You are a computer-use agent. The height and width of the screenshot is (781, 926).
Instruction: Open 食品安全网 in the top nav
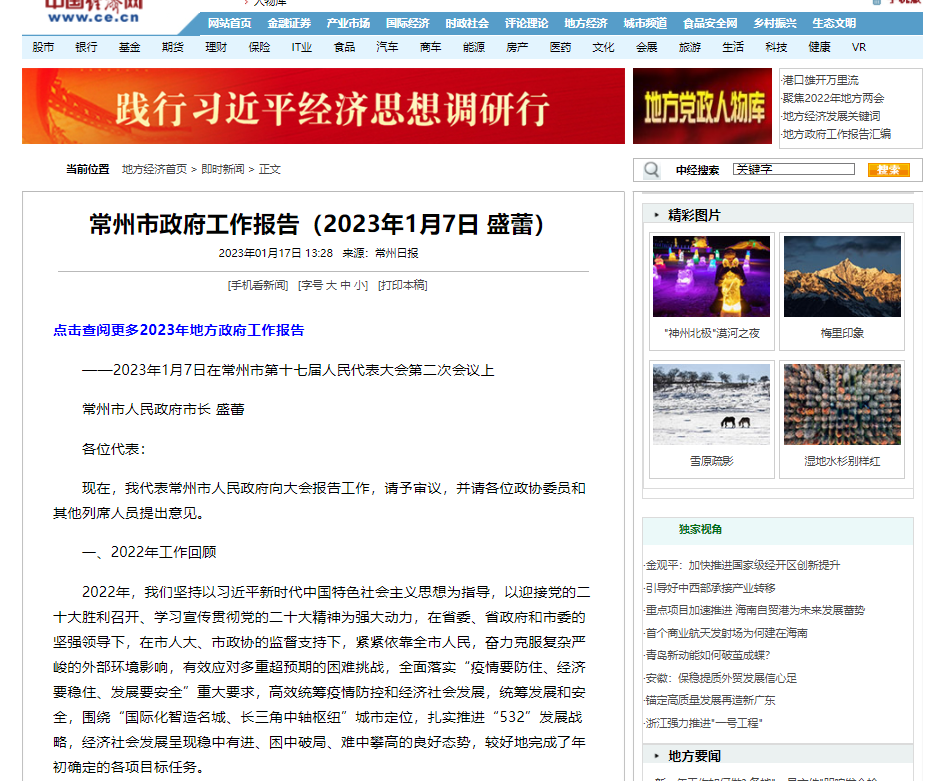[x=710, y=23]
